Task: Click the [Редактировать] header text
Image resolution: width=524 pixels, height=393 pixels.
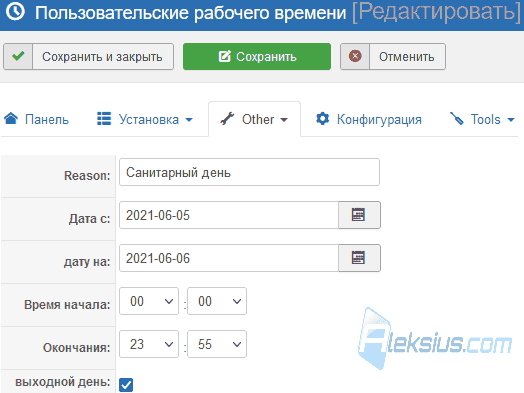Action: [437, 13]
